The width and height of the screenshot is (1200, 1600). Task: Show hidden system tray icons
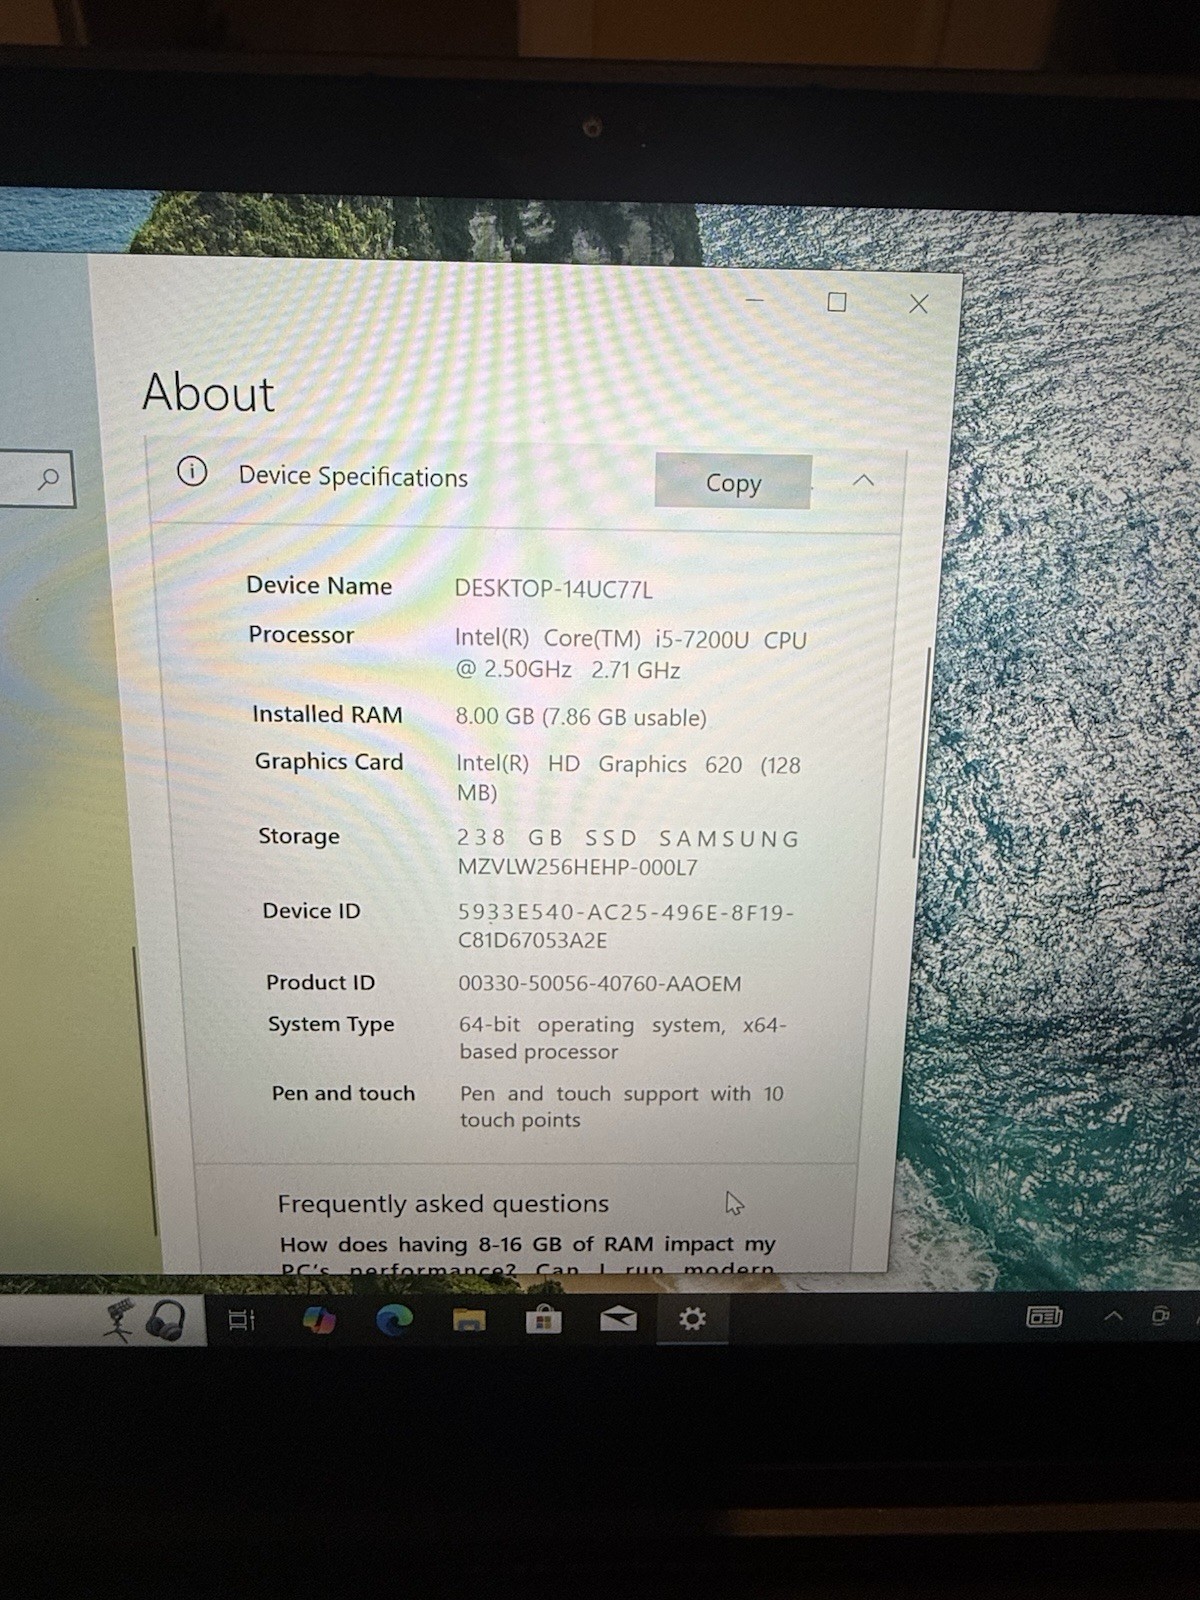(x=1113, y=1317)
